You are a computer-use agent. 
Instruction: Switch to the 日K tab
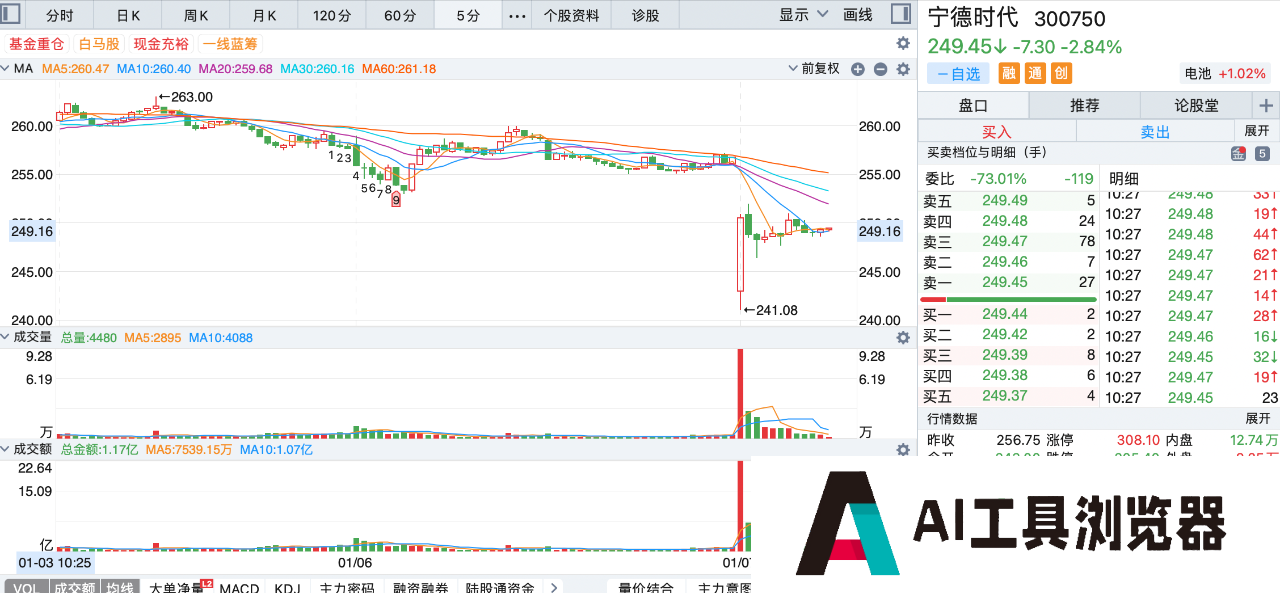[128, 15]
